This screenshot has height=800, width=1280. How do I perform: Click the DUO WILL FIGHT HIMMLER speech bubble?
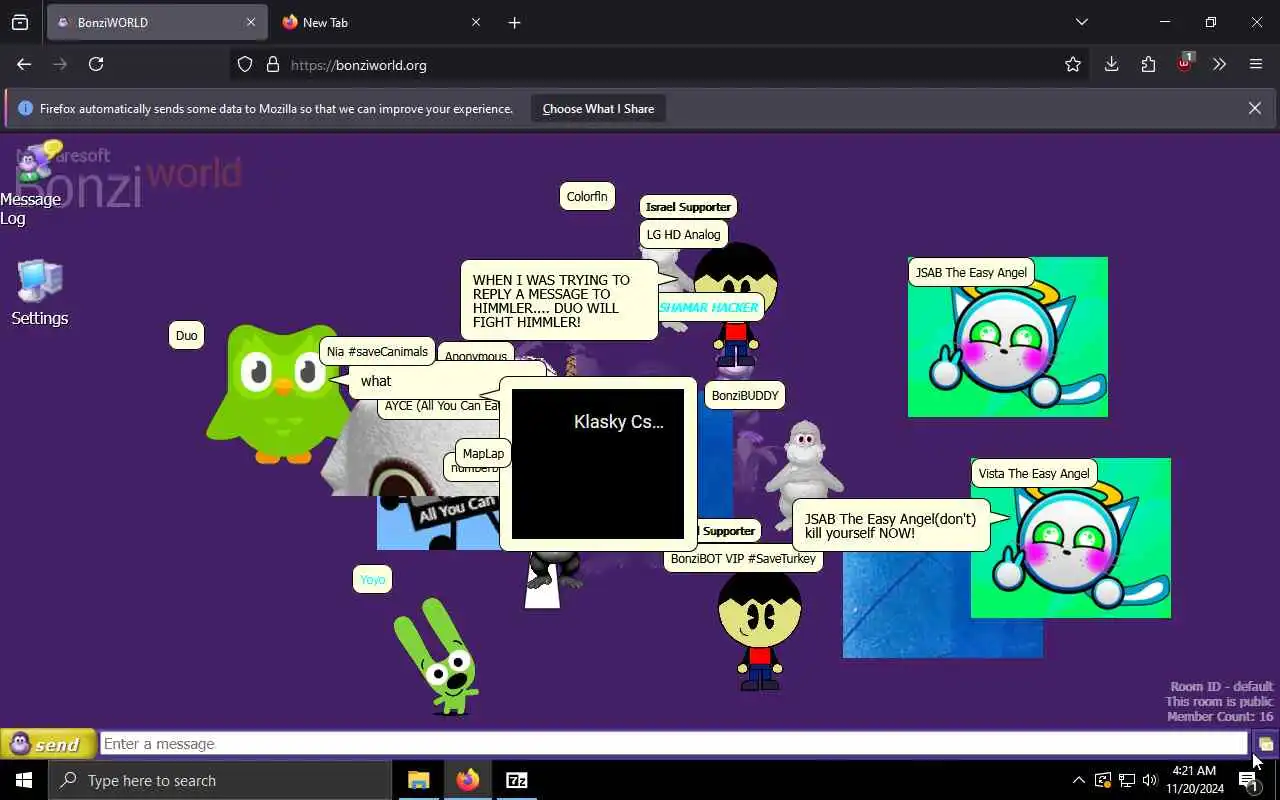click(x=559, y=301)
